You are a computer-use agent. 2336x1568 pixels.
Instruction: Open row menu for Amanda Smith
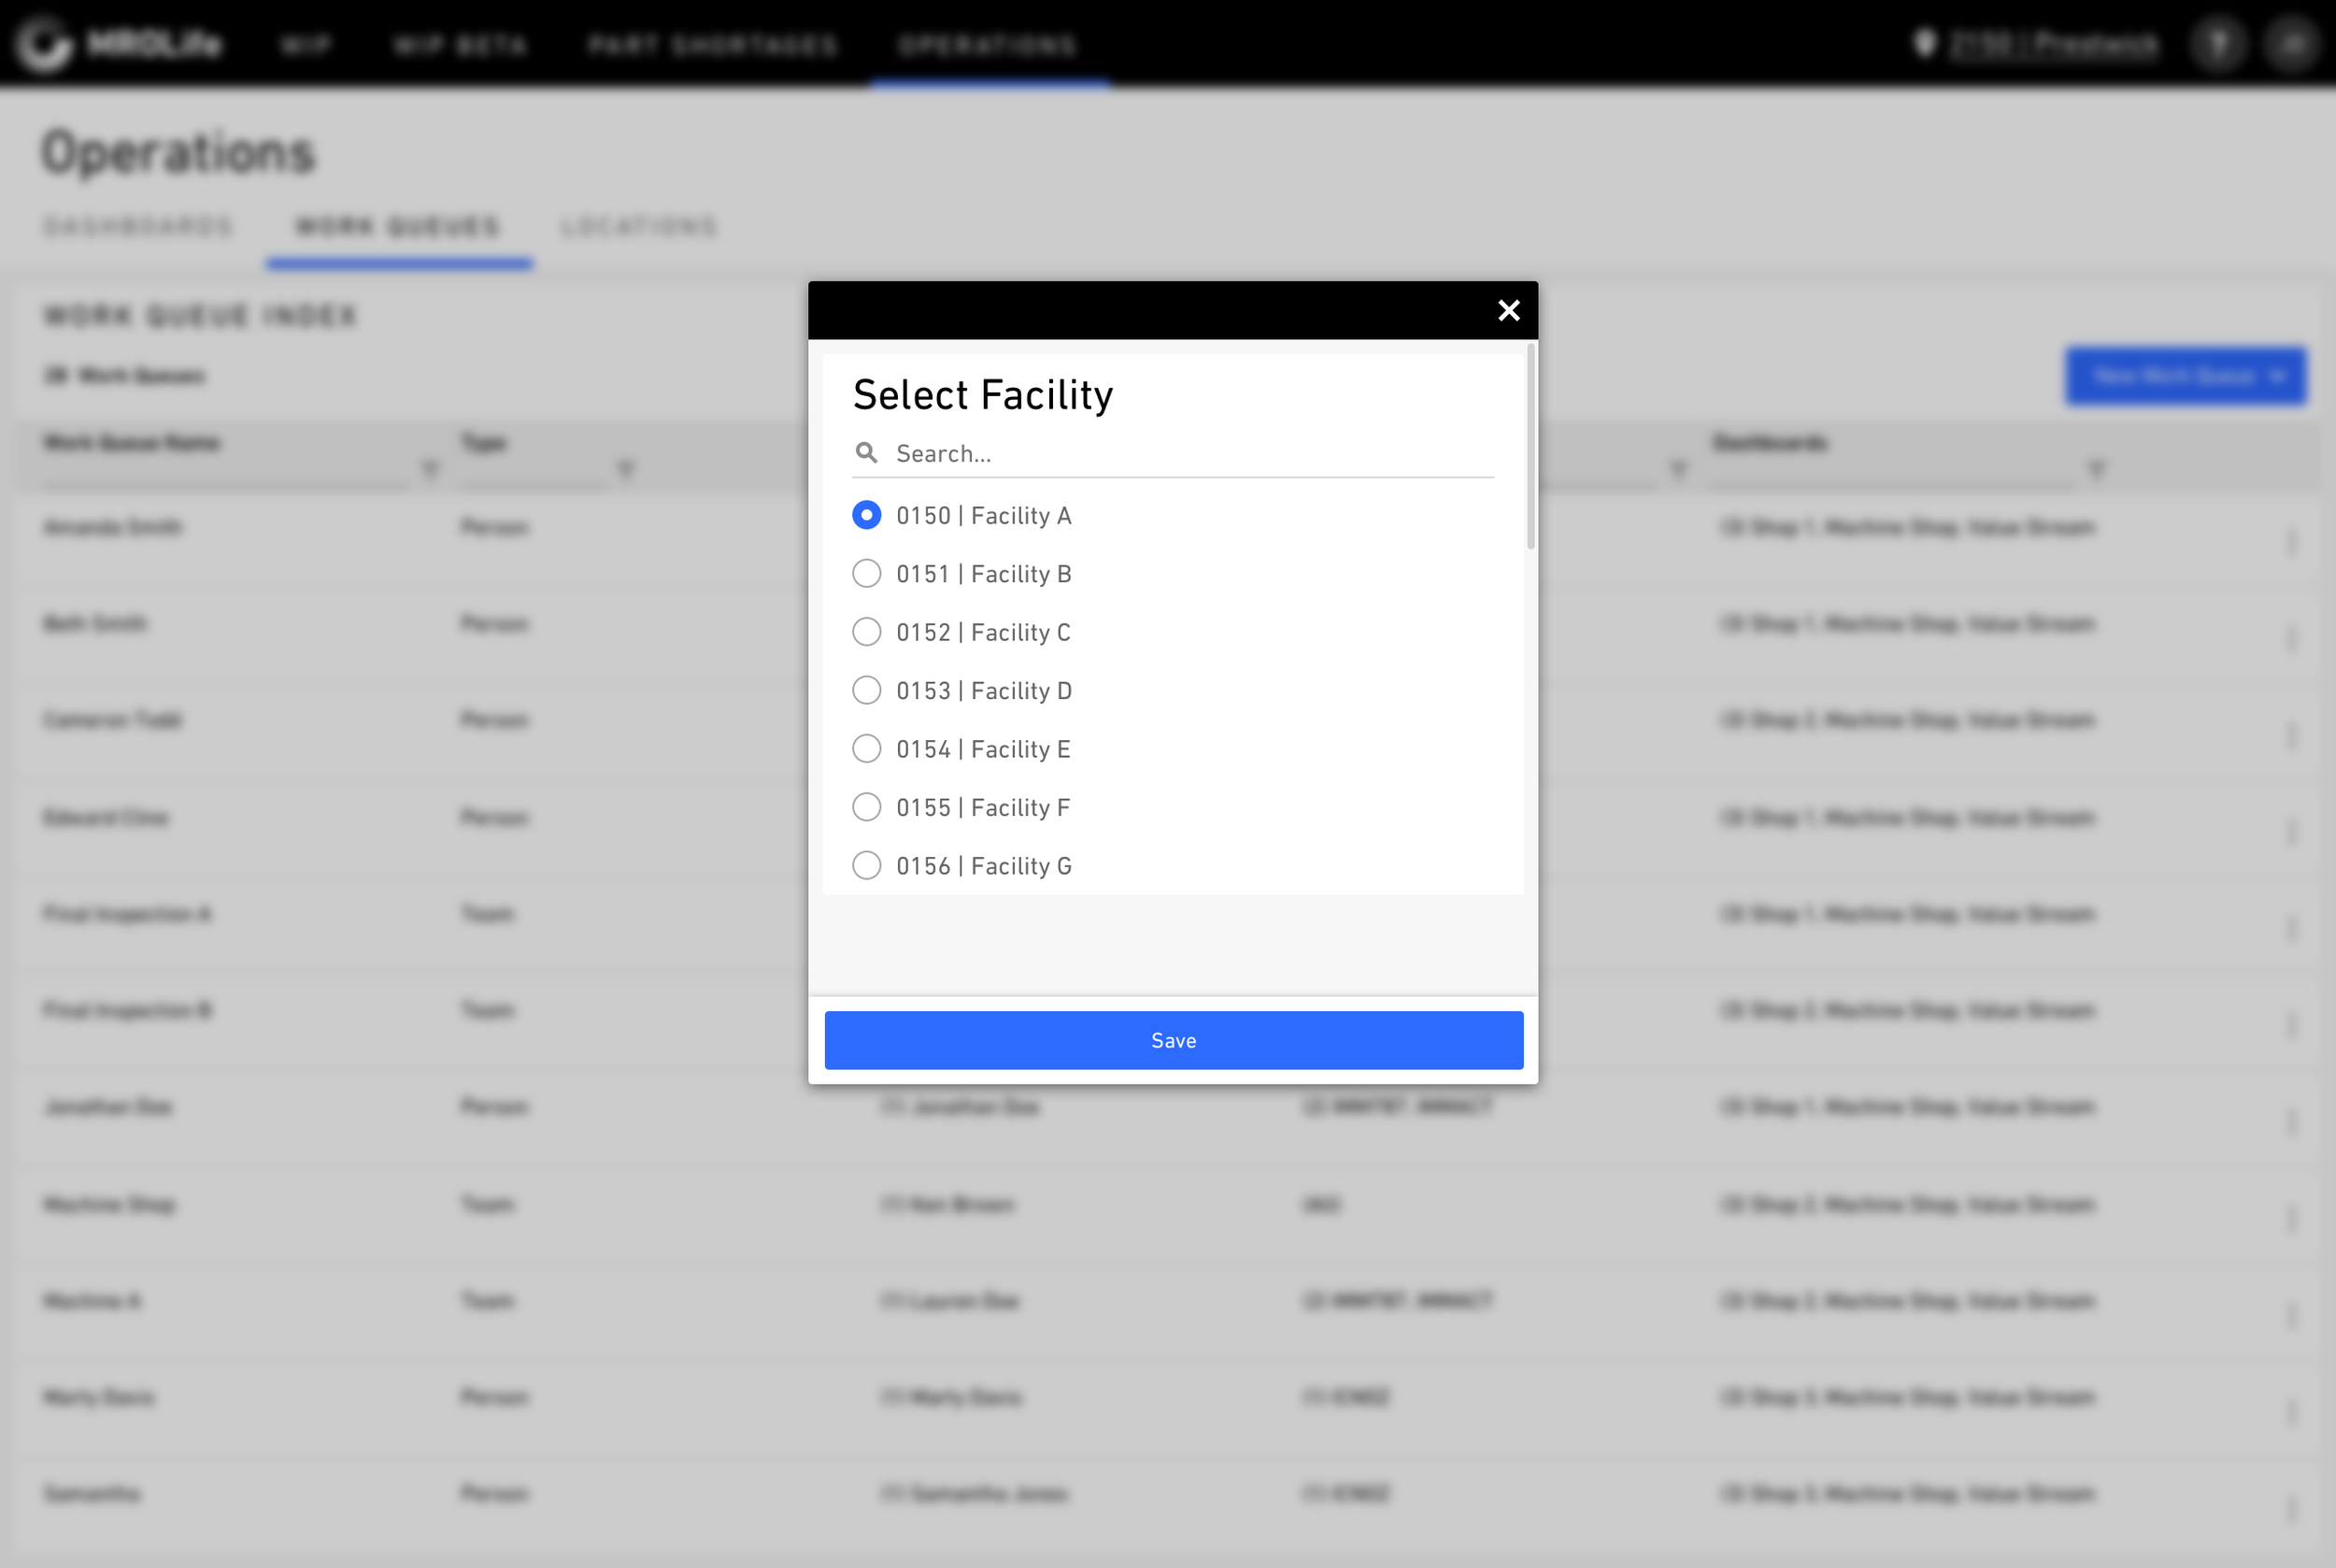[x=2291, y=541]
